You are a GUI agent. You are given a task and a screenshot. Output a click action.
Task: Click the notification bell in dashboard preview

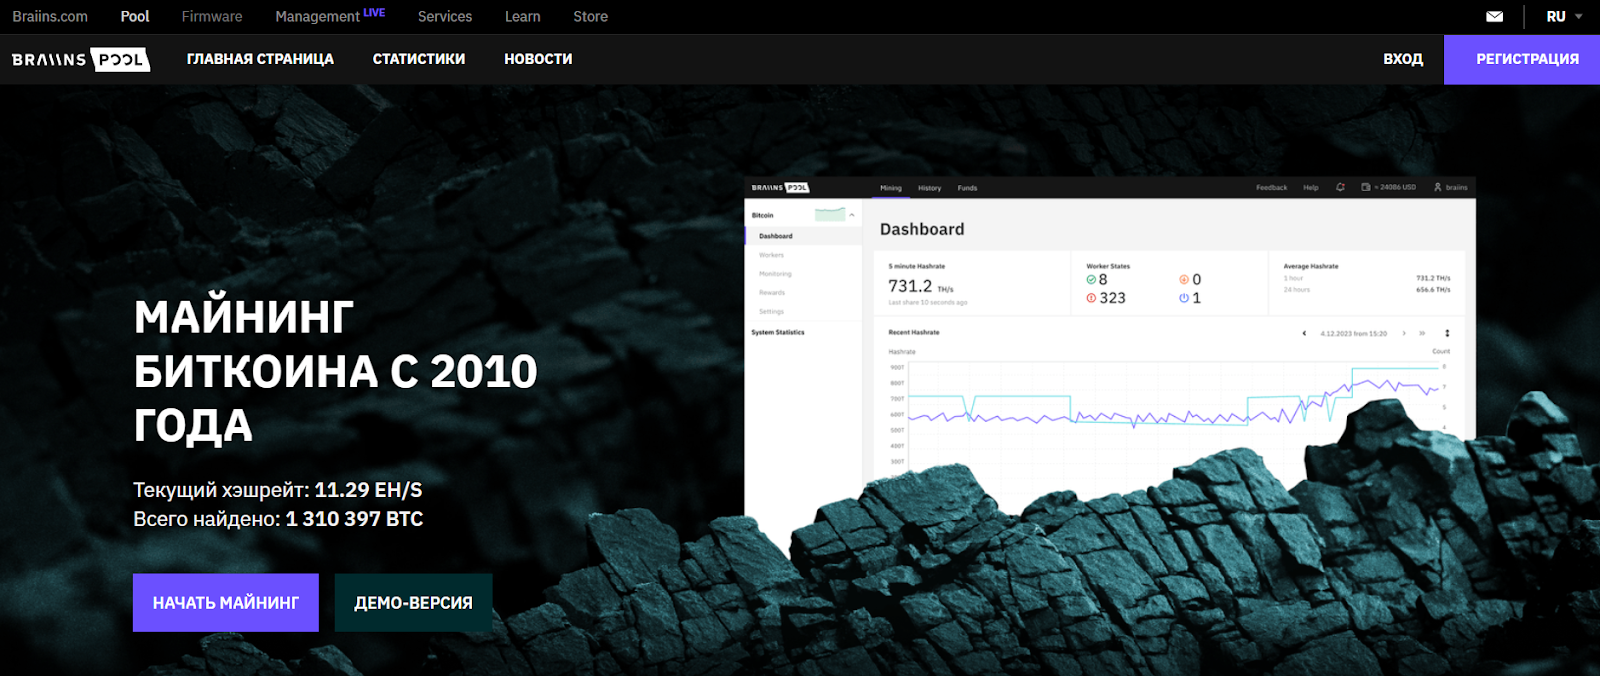coord(1340,187)
